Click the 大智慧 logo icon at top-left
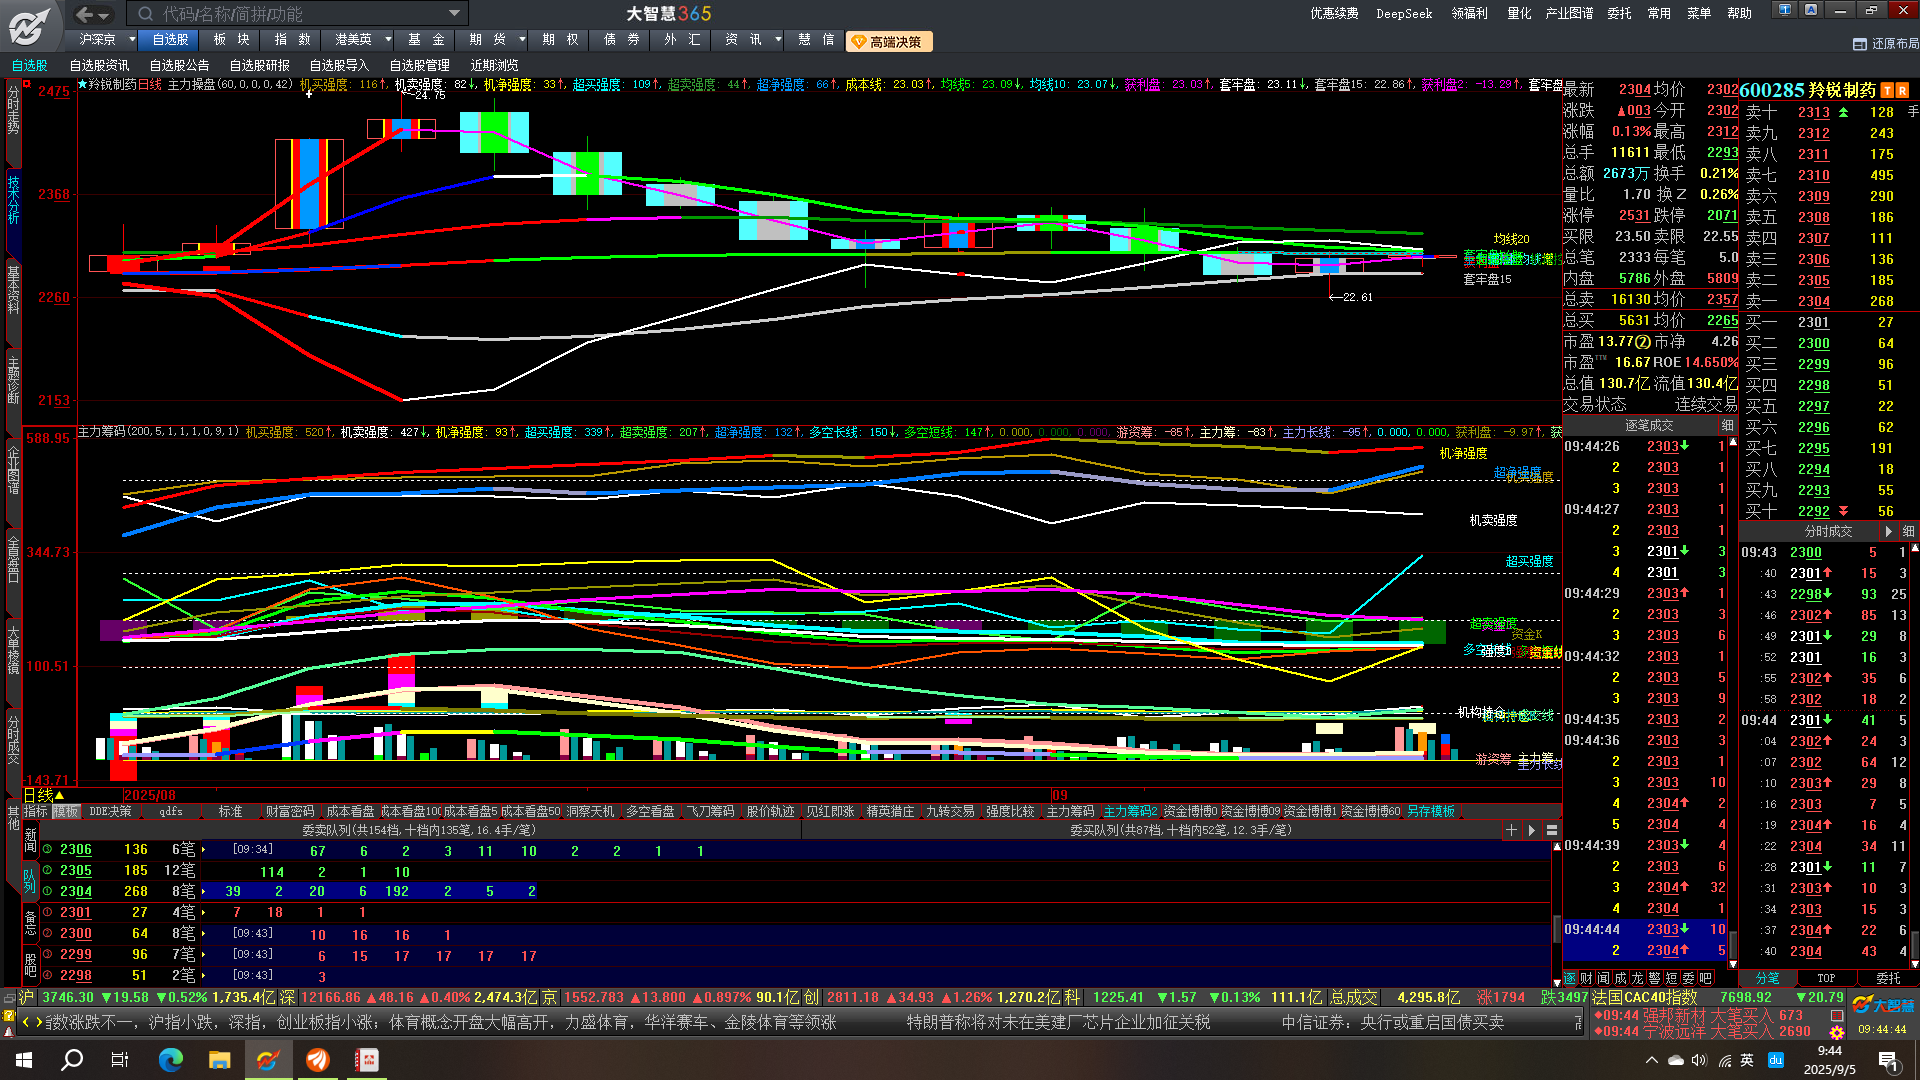Image resolution: width=1920 pixels, height=1080 pixels. click(30, 25)
